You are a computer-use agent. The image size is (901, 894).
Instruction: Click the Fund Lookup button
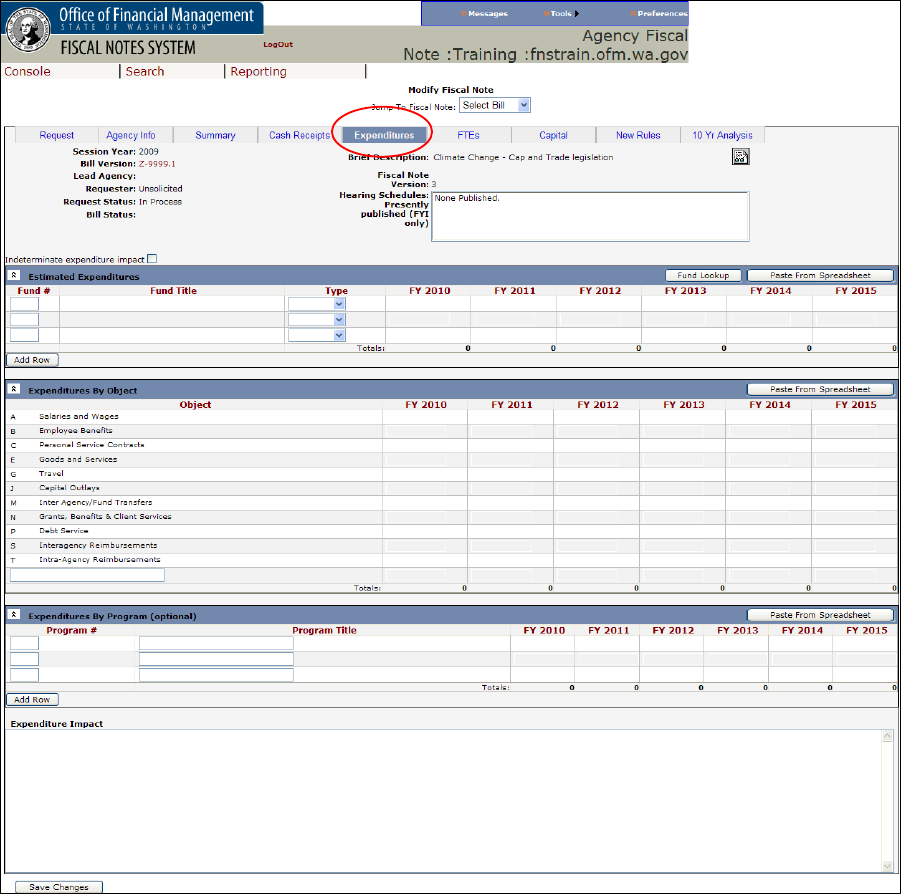[703, 275]
